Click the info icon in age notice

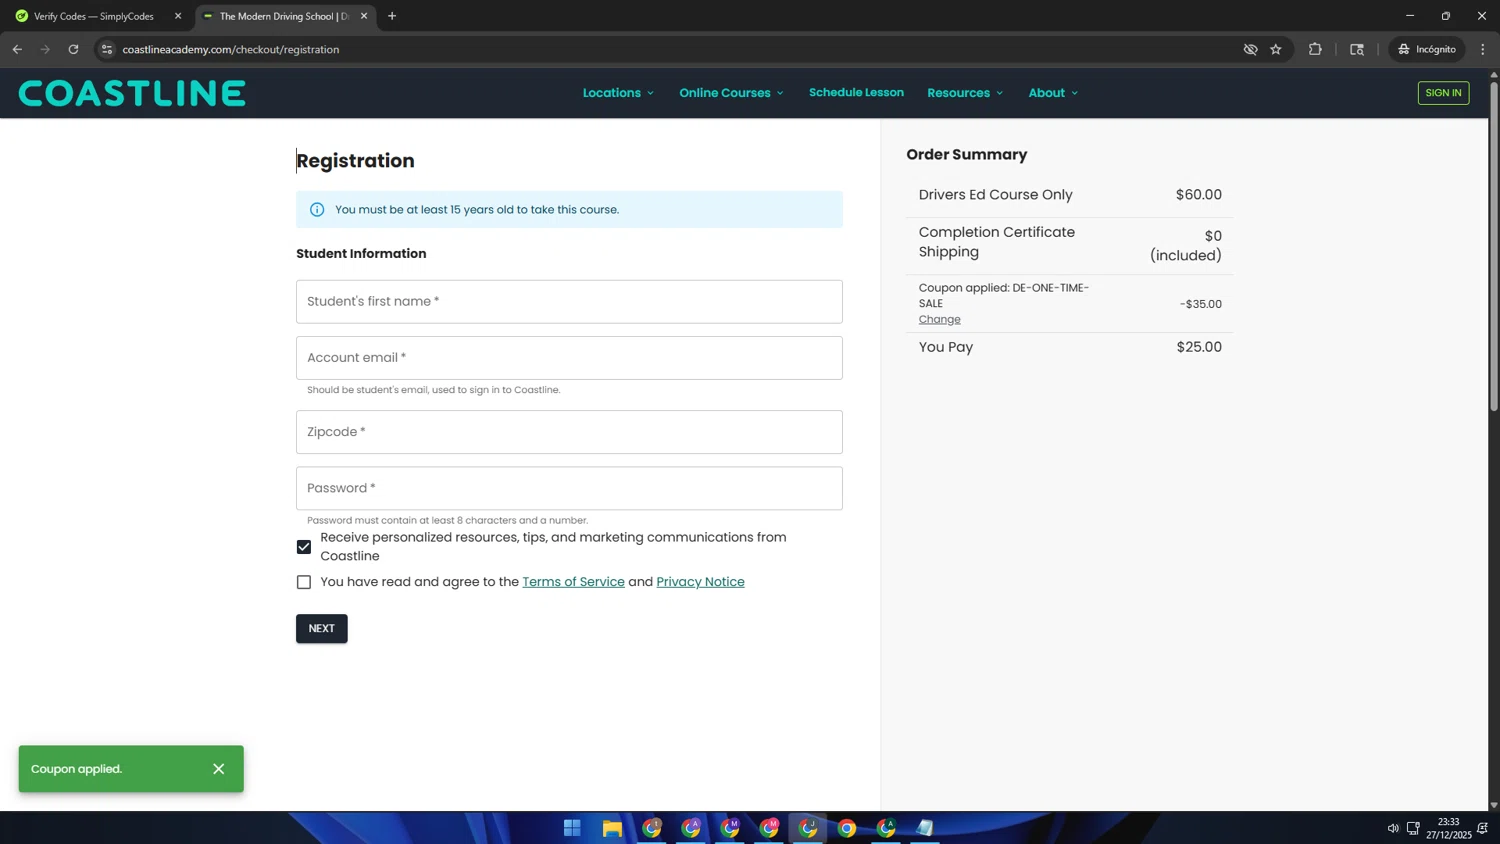click(317, 210)
